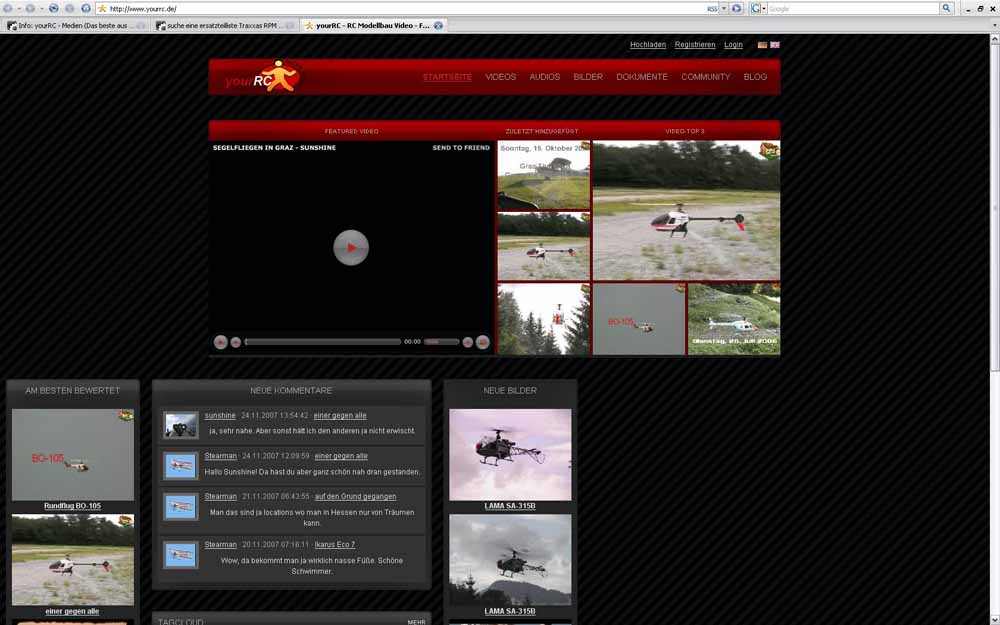Switch site language using English flag icon
This screenshot has height=625, width=1000.
tap(775, 45)
